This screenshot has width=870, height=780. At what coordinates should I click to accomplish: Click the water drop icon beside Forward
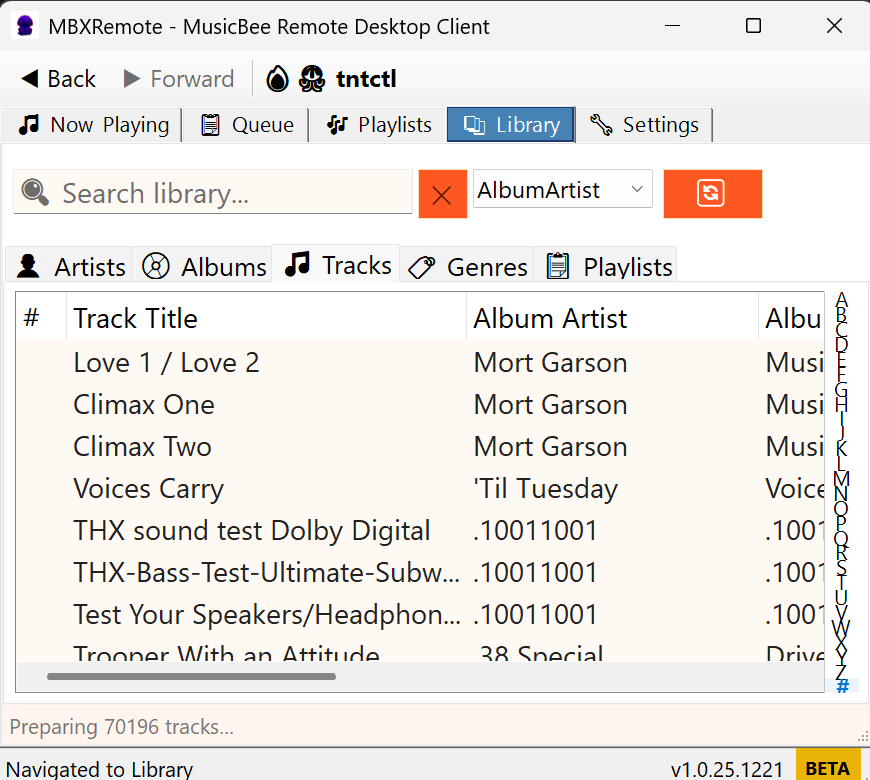[278, 79]
